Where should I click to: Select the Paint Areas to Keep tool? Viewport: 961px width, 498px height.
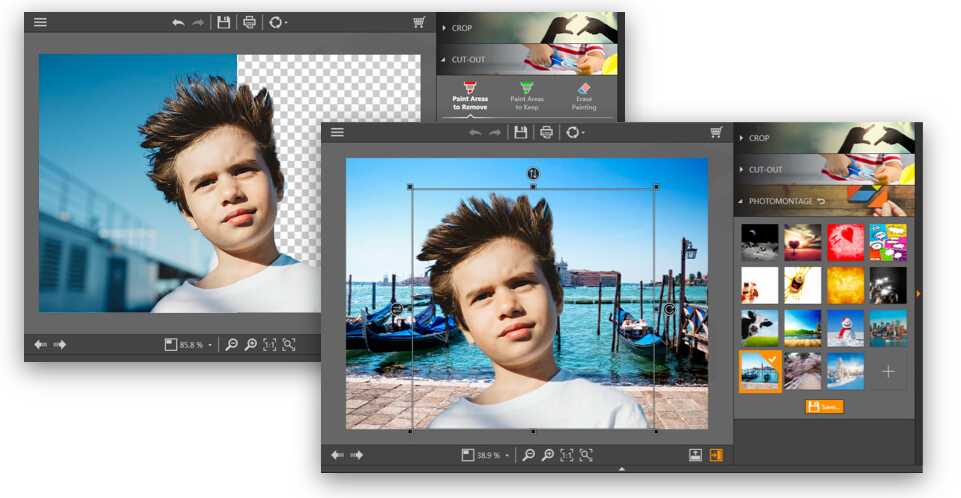click(527, 97)
